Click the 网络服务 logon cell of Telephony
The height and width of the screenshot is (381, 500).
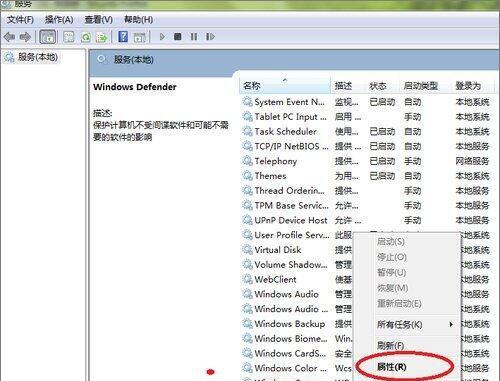click(472, 161)
